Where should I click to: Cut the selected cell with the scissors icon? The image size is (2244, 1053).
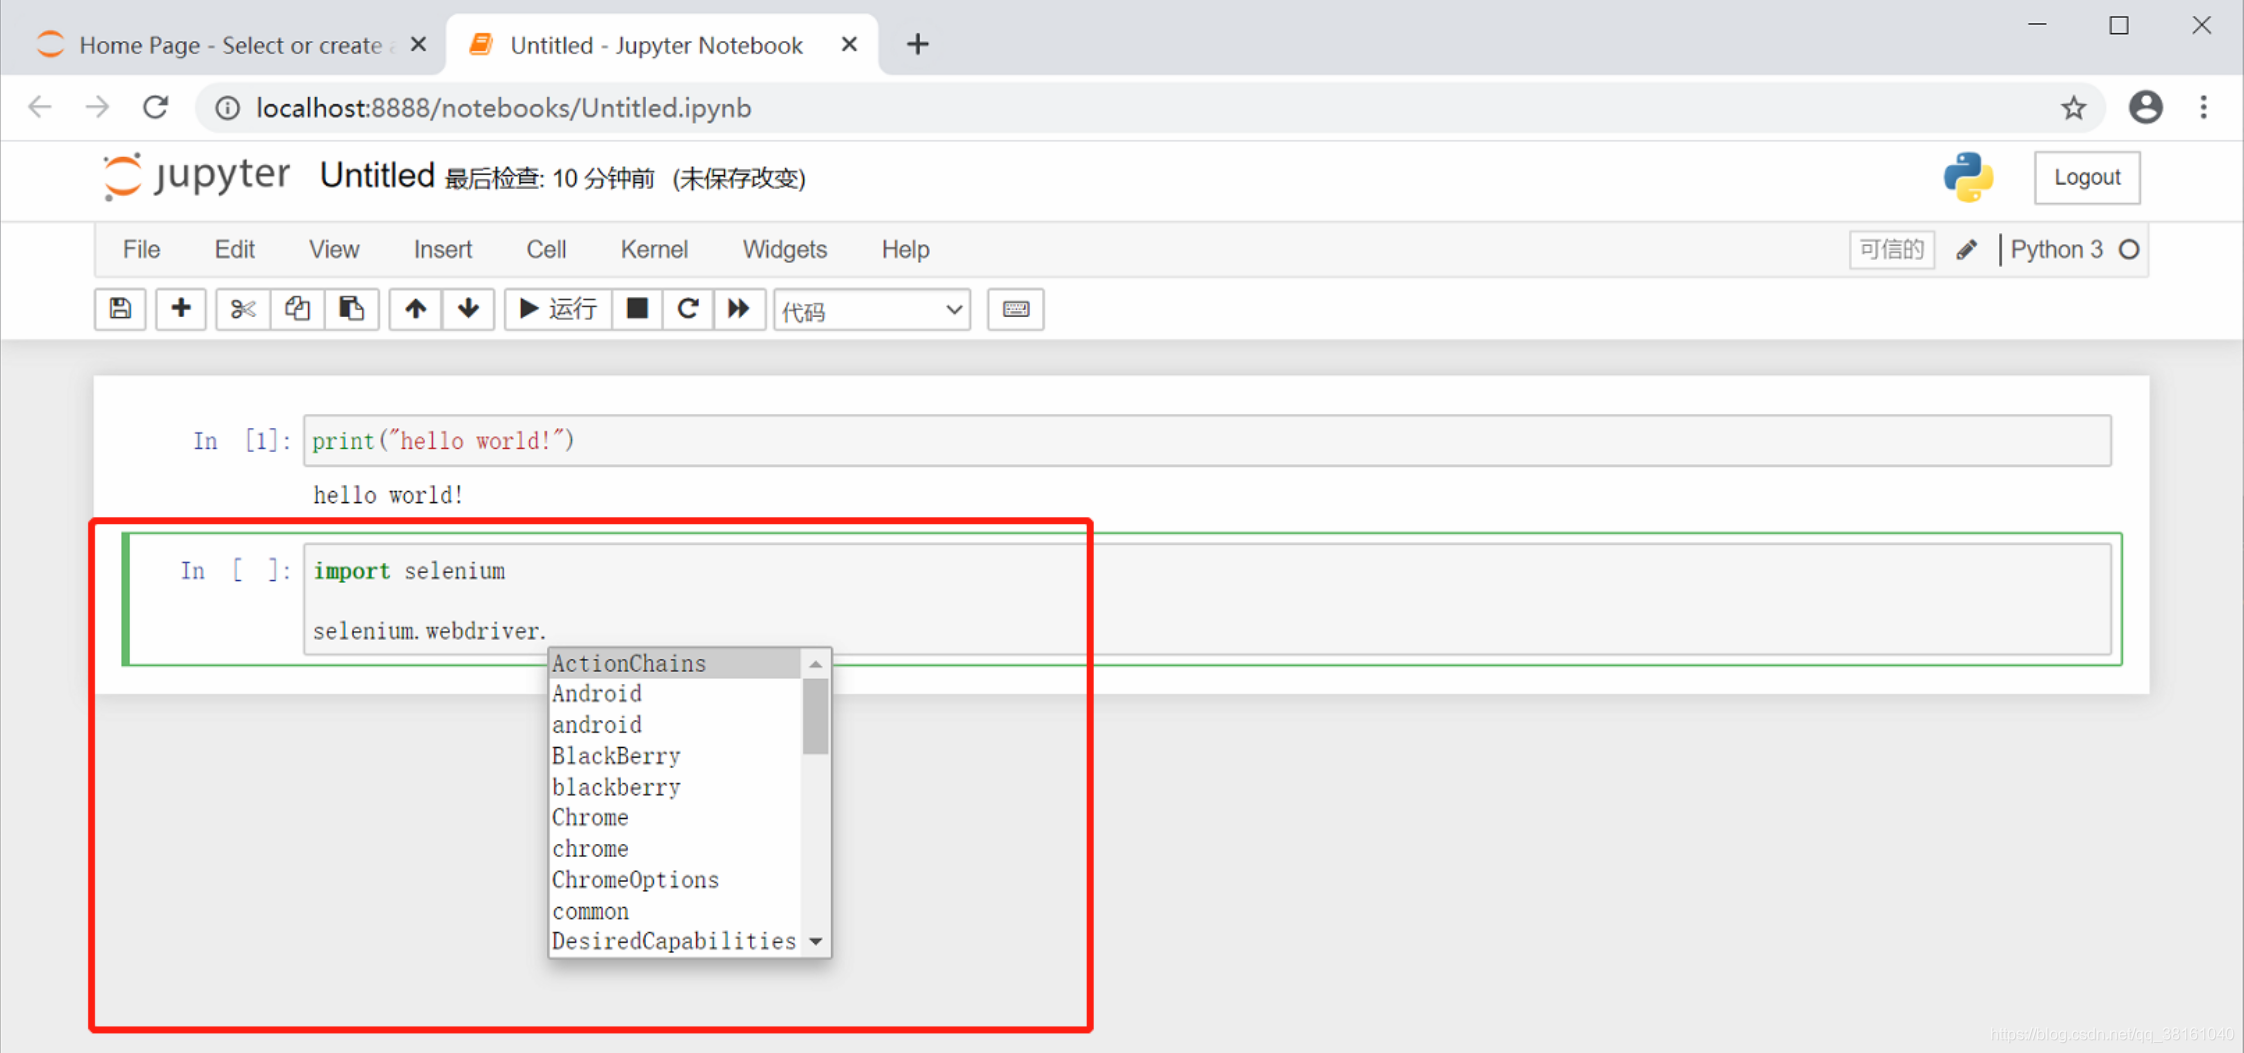click(x=242, y=310)
